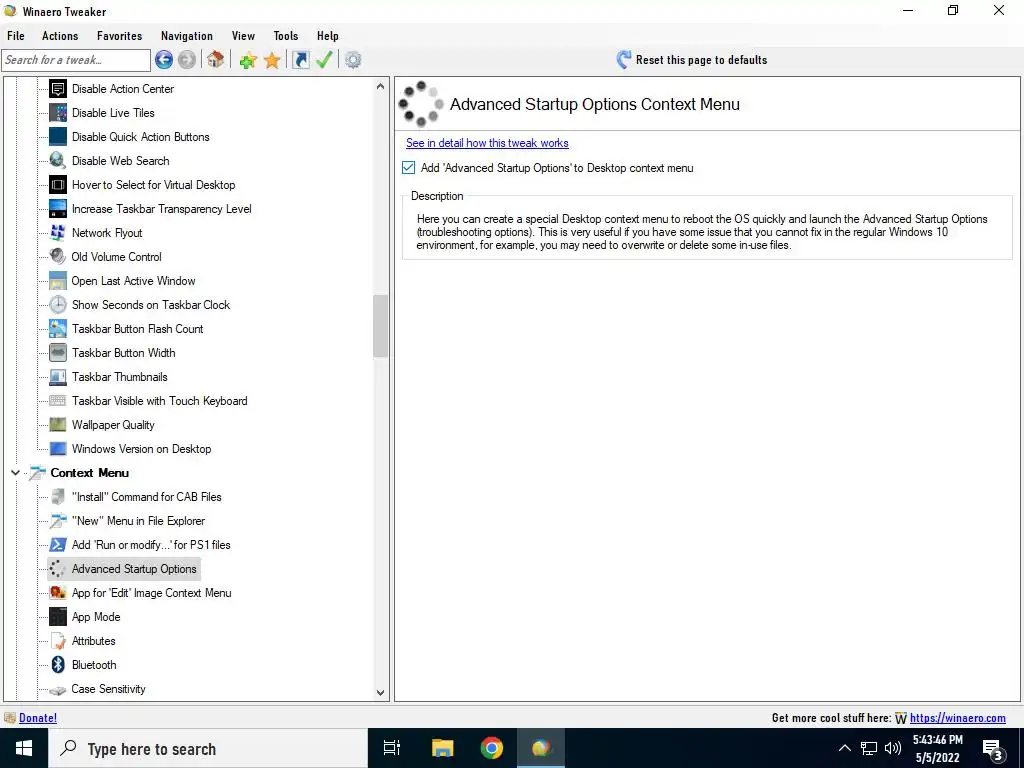This screenshot has width=1024, height=768.
Task: Open the Favorites menu
Action: (x=120, y=36)
